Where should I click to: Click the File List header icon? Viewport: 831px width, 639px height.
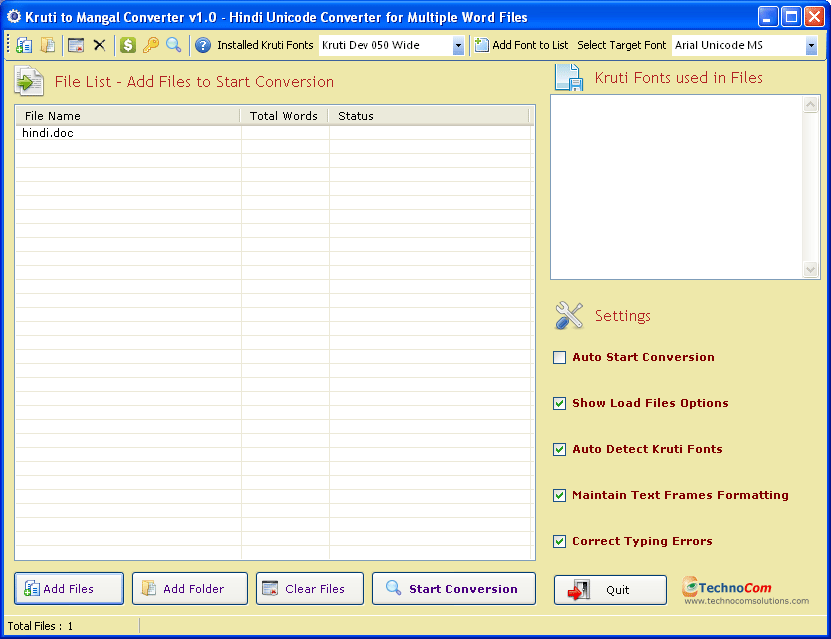pos(29,82)
